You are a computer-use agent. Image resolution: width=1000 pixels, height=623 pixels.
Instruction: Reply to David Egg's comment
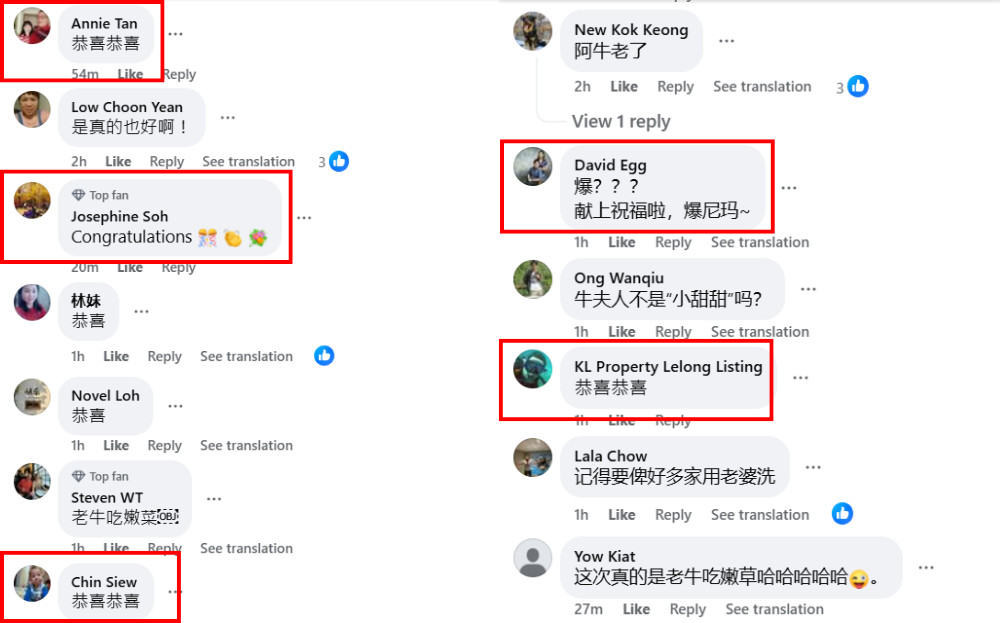[673, 243]
